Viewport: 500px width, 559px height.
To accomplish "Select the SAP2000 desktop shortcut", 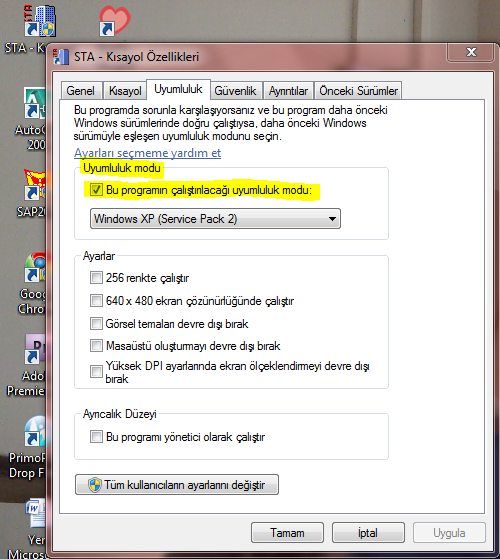I will coord(35,185).
